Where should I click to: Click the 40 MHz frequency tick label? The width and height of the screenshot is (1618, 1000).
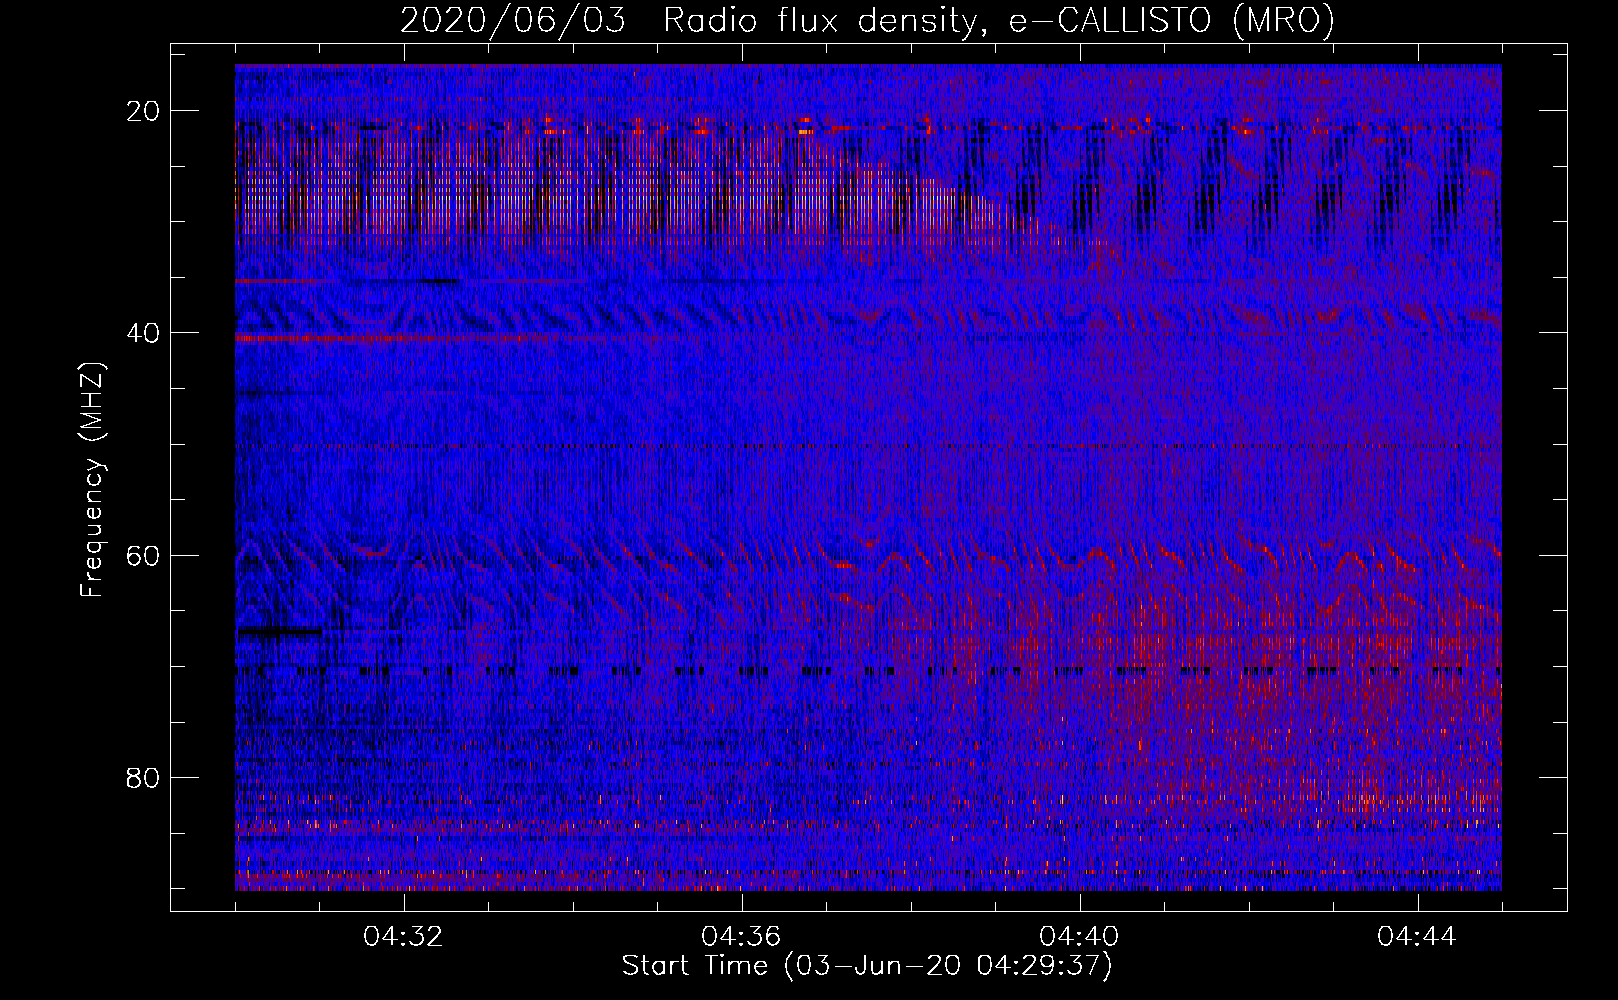144,333
